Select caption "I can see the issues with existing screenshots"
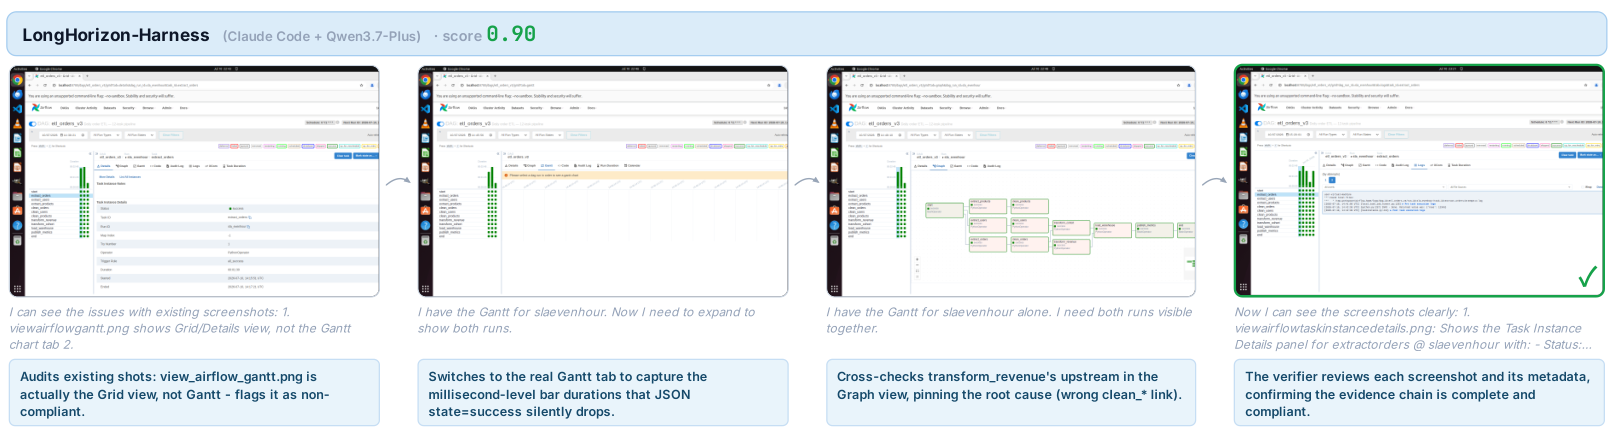 [181, 328]
